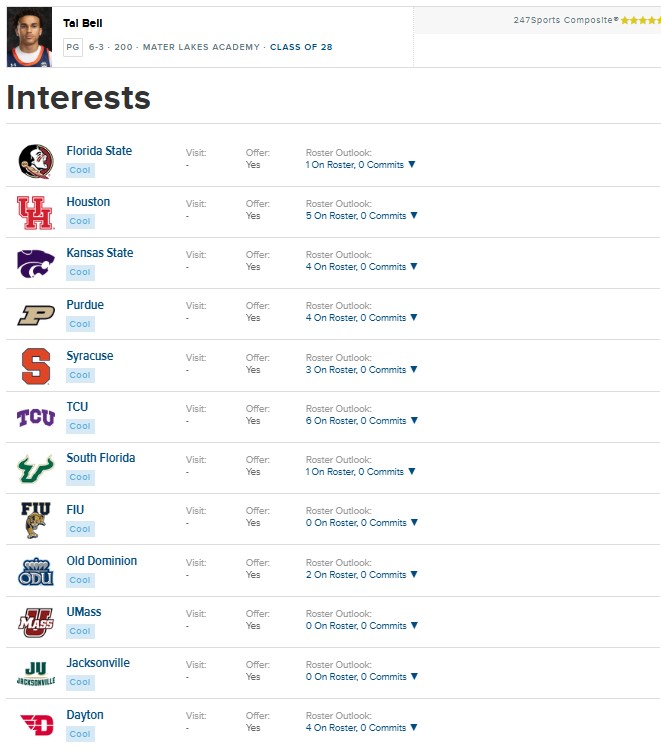Viewport: 661px width, 749px height.
Task: Click Tai Bell's player photo thumbnail
Action: 29,37
